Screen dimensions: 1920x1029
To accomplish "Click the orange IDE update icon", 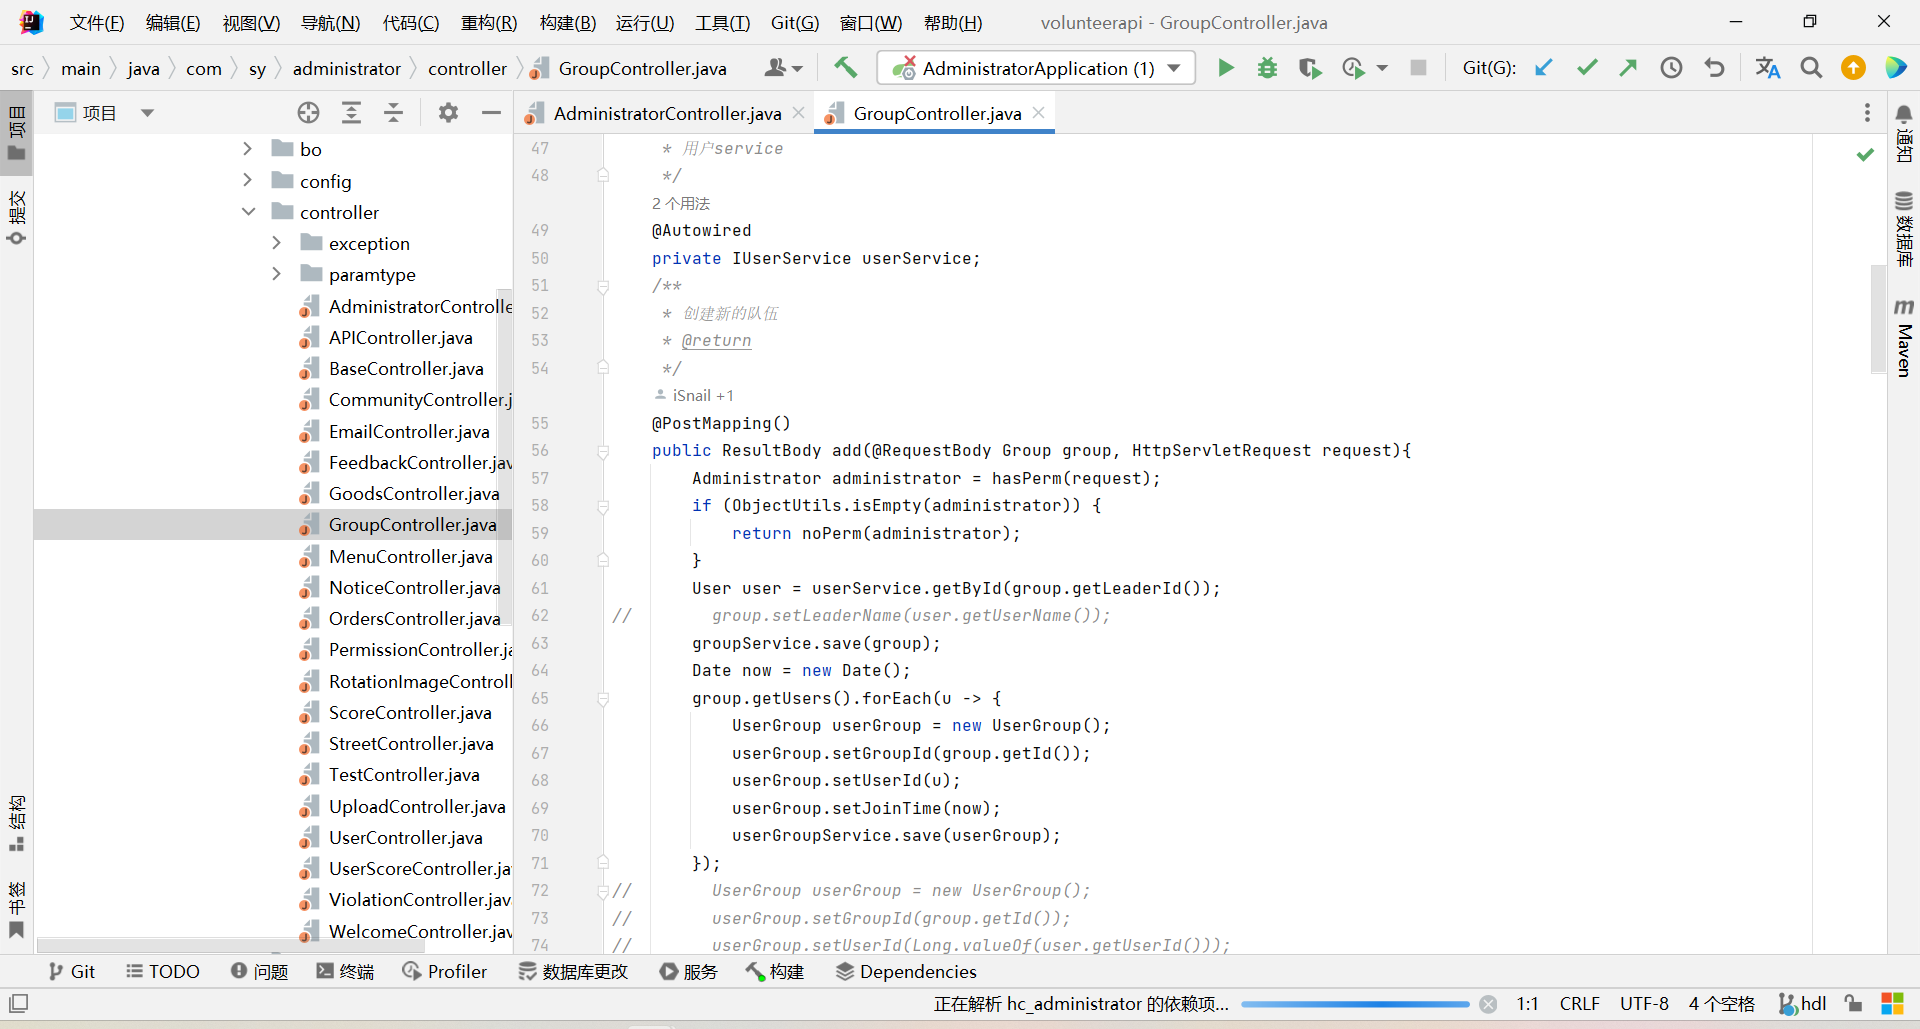I will coord(1853,68).
